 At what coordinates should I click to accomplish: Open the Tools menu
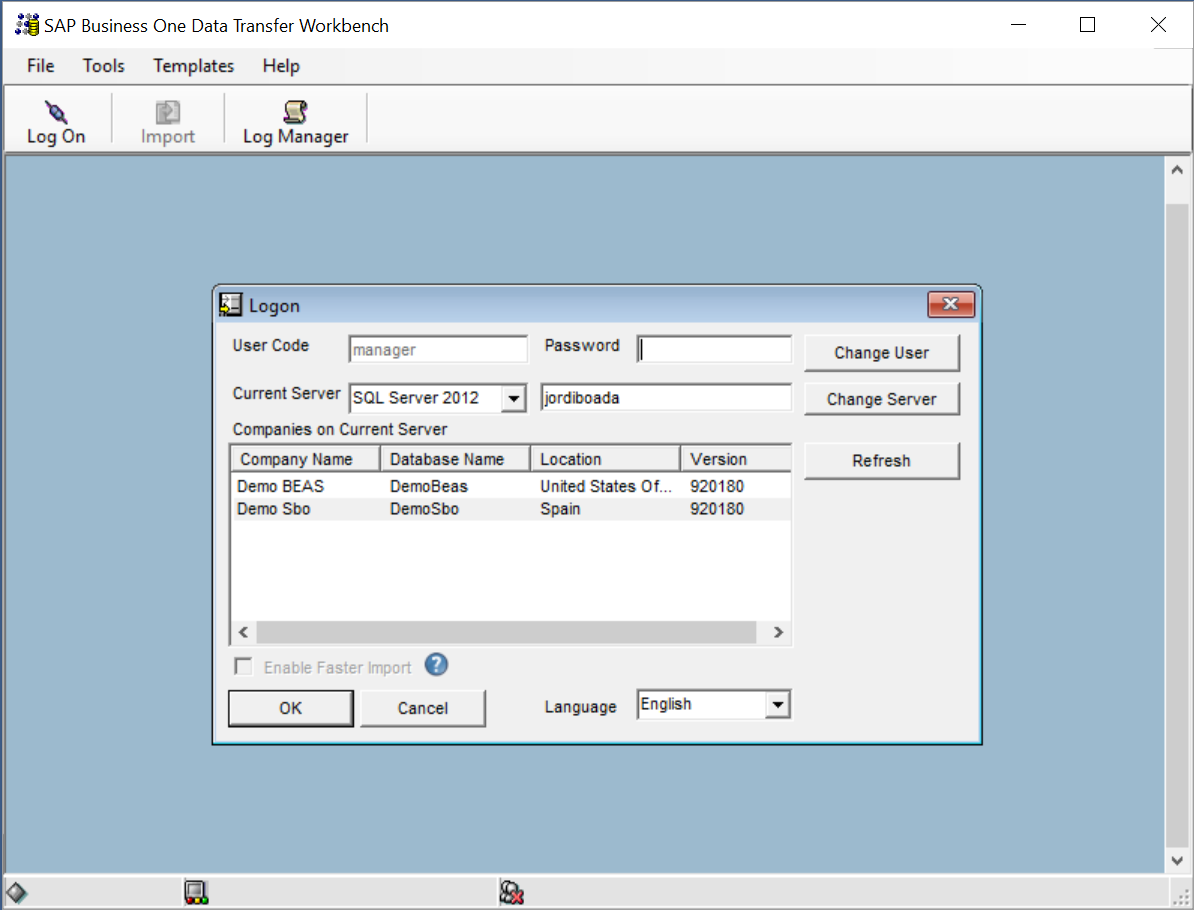[104, 66]
